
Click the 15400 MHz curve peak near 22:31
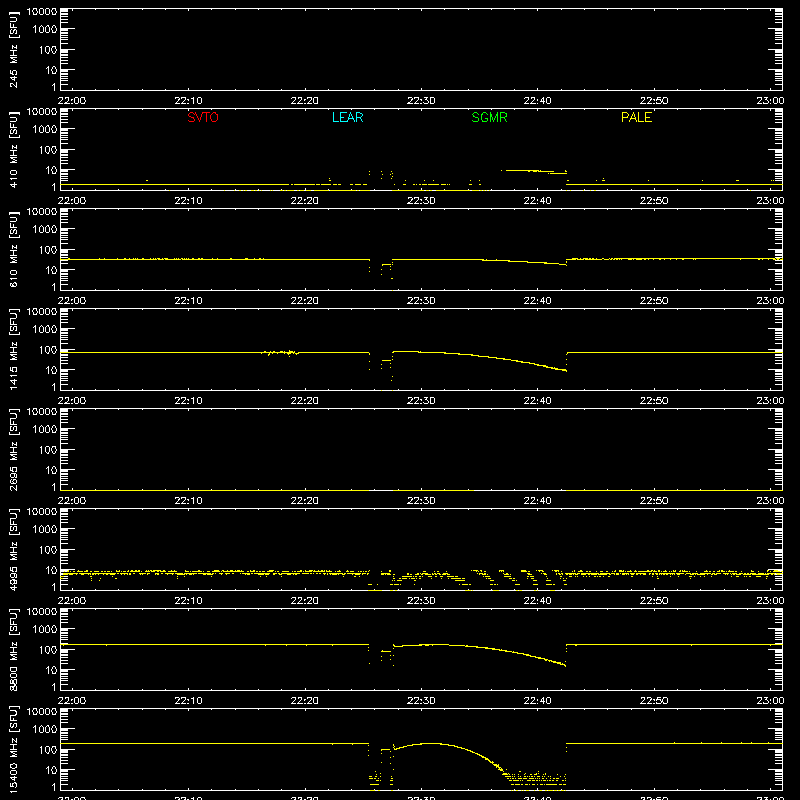tap(432, 743)
